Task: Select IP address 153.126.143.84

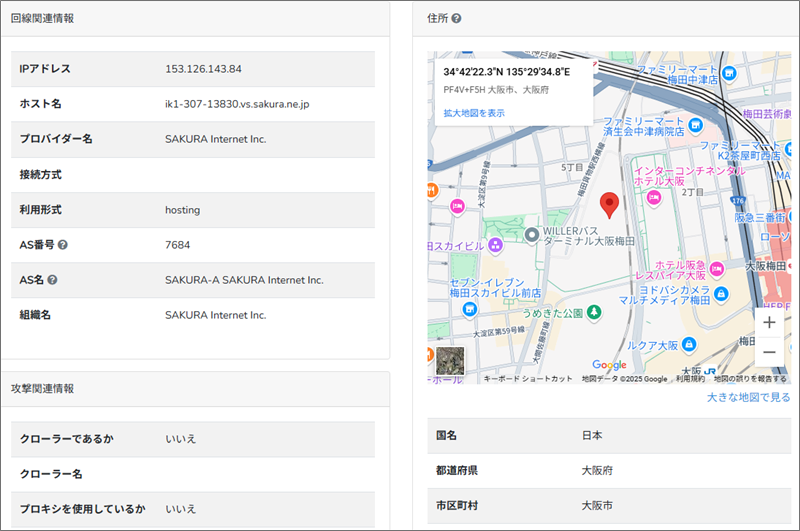Action: pos(203,69)
